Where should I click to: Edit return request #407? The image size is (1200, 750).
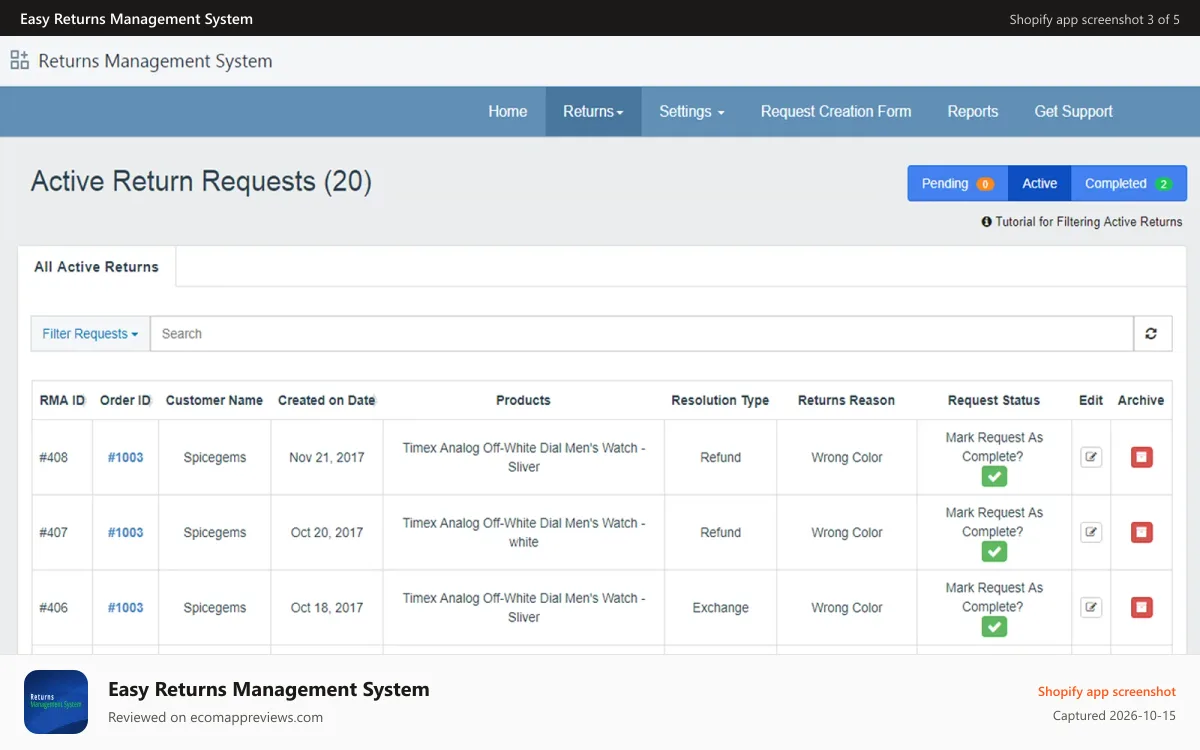pos(1091,532)
